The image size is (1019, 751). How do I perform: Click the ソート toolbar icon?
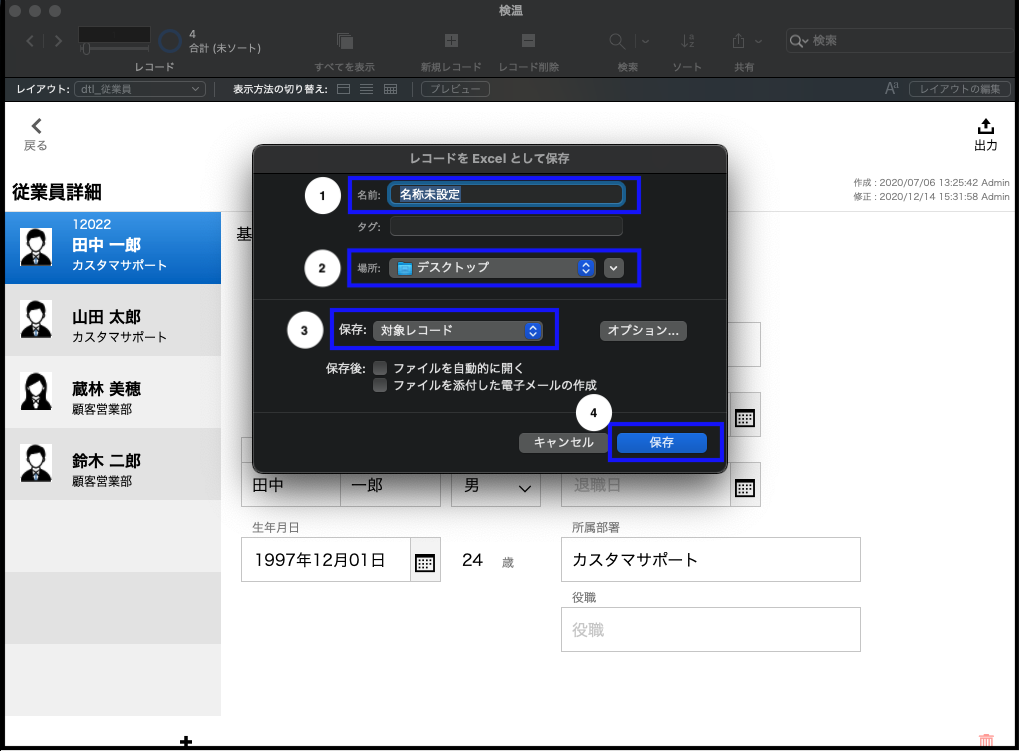point(687,41)
